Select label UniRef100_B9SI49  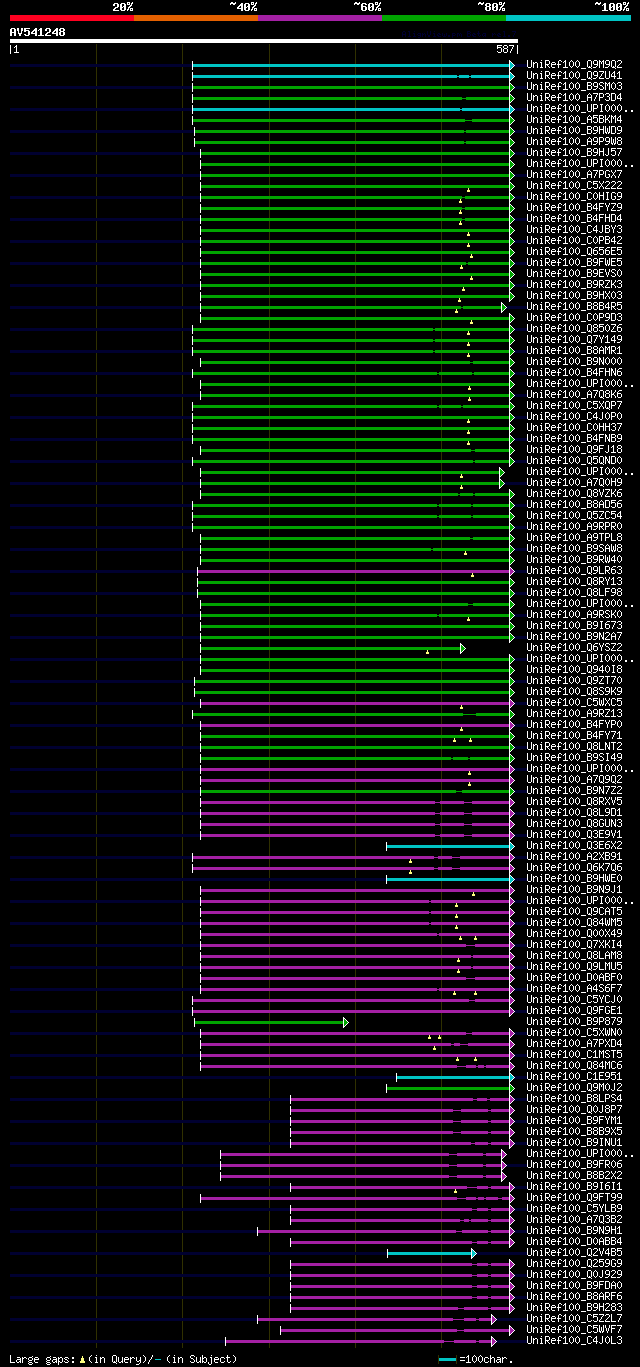click(574, 757)
